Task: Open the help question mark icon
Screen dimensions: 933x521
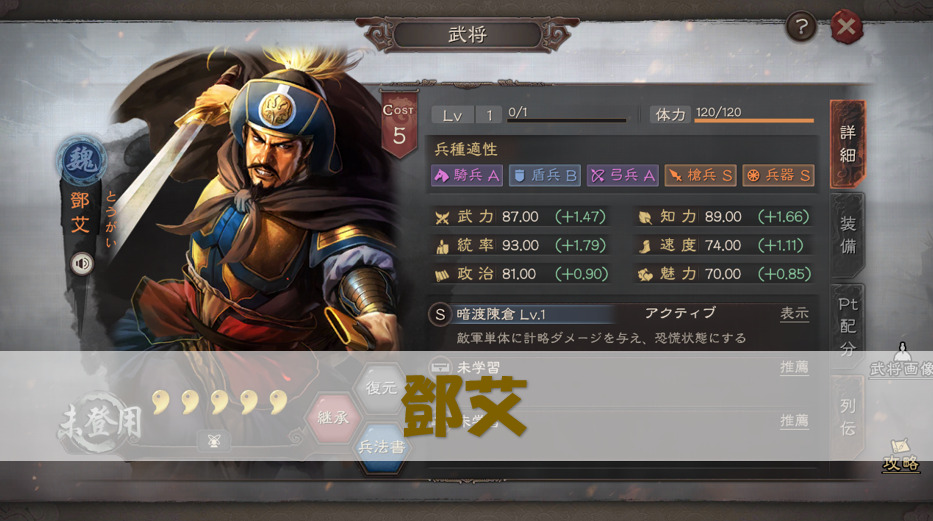Action: coord(801,27)
